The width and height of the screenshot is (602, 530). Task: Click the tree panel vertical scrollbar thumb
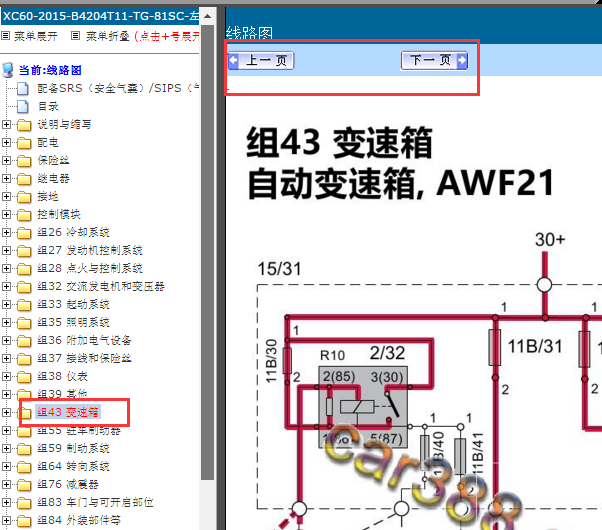(x=207, y=253)
